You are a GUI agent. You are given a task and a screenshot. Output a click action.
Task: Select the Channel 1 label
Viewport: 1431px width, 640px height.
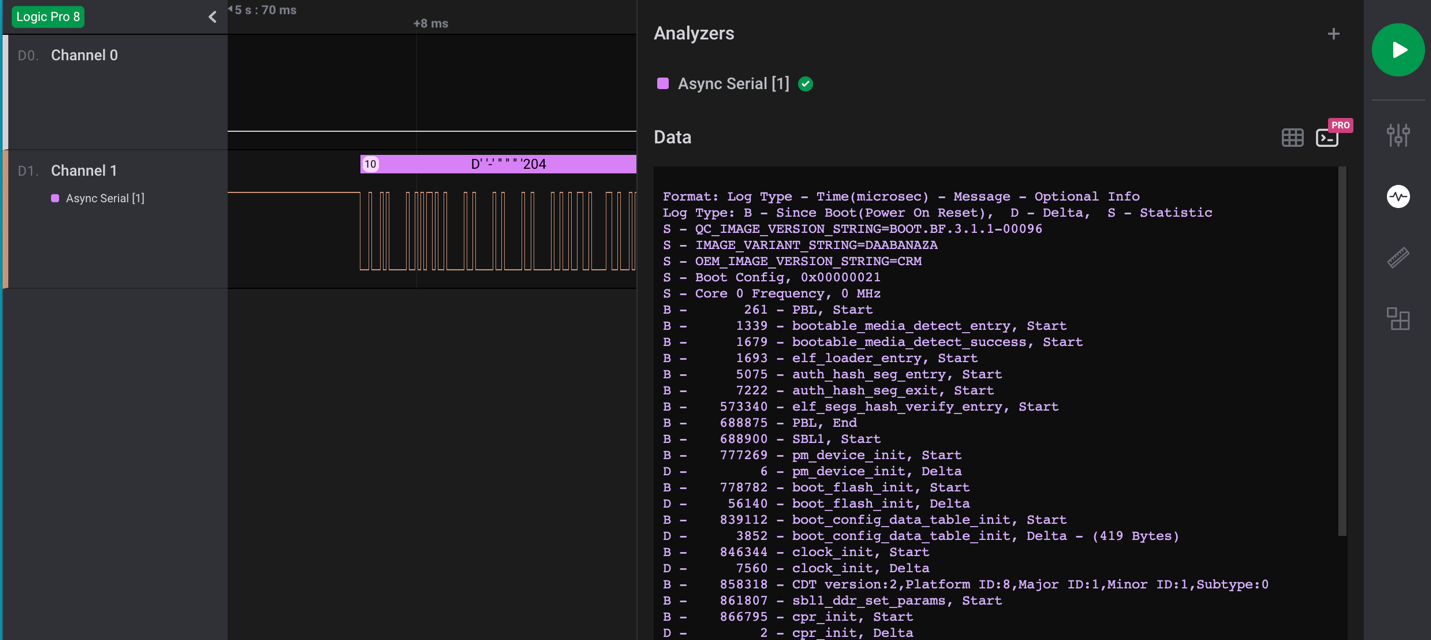tap(84, 171)
